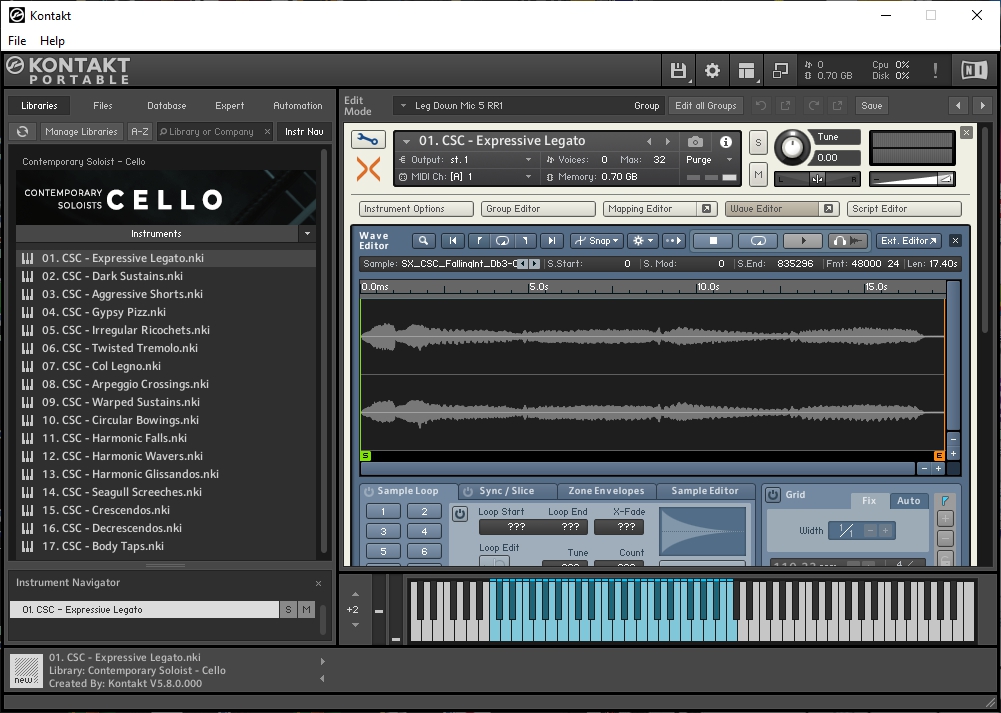
Task: Open the Wave Editor gear options dropdown
Action: 642,241
